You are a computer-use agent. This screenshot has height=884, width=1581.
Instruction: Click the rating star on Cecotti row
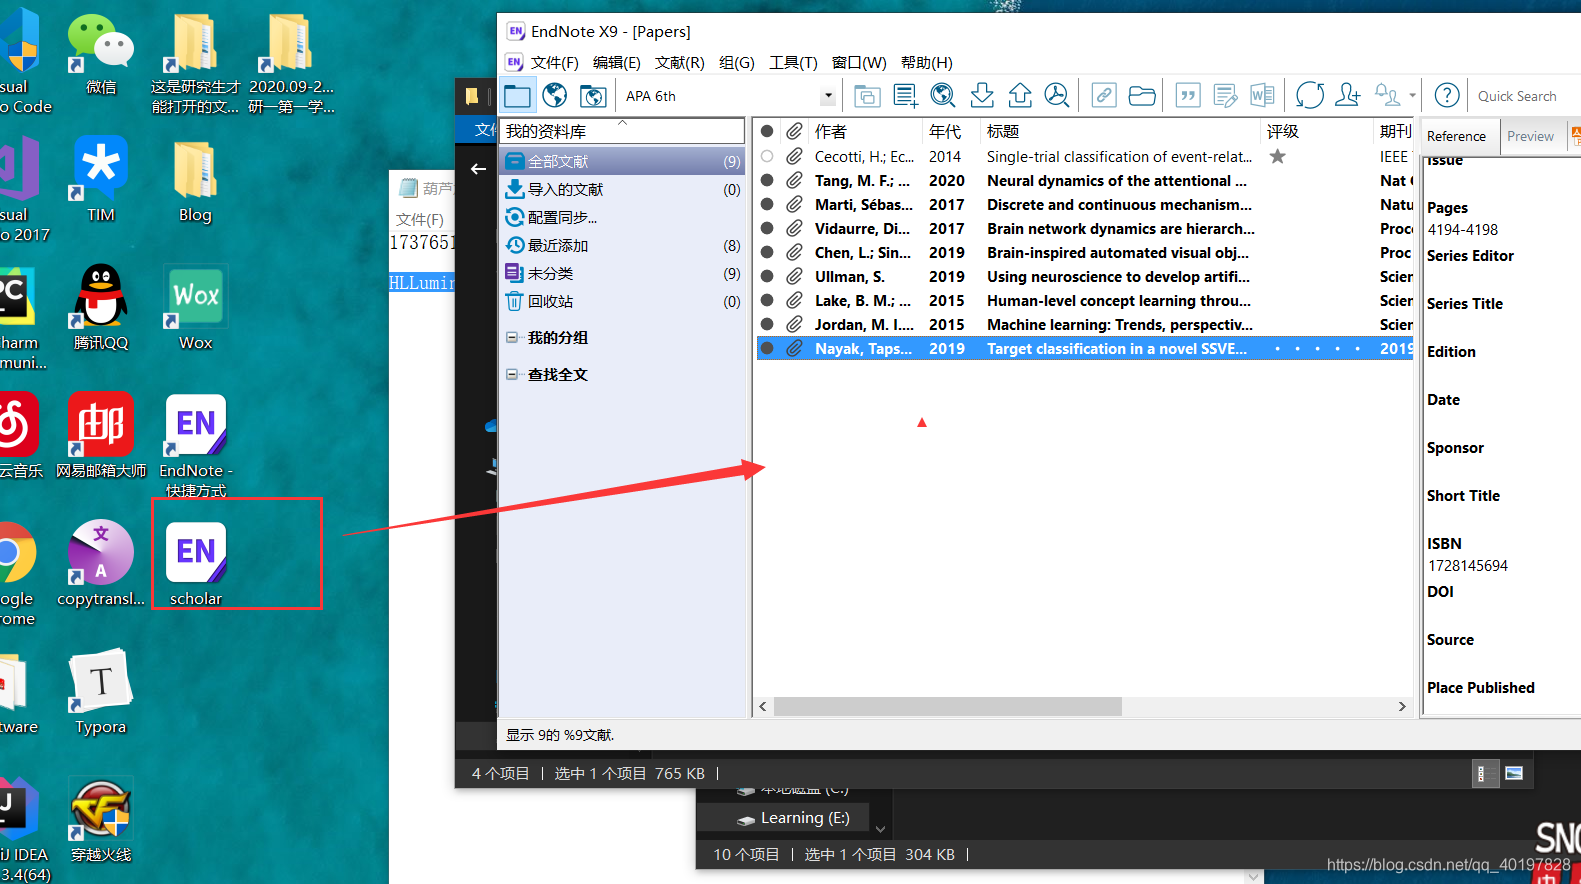[x=1277, y=156]
